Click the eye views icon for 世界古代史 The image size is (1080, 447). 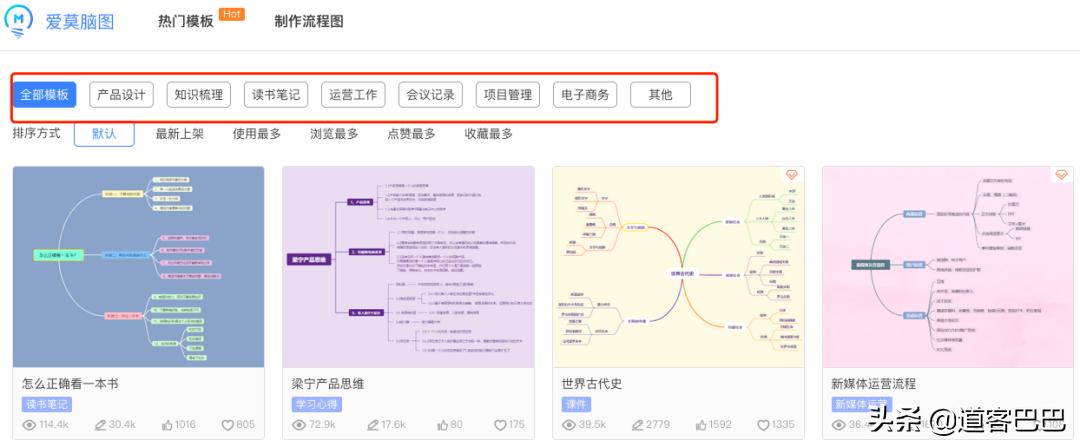569,425
